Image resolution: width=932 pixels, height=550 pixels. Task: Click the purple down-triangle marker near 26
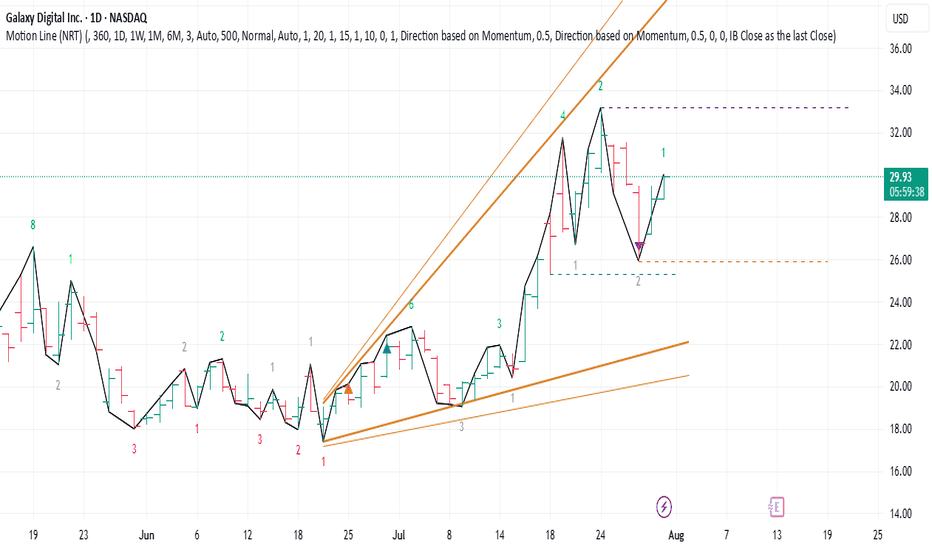(x=640, y=246)
